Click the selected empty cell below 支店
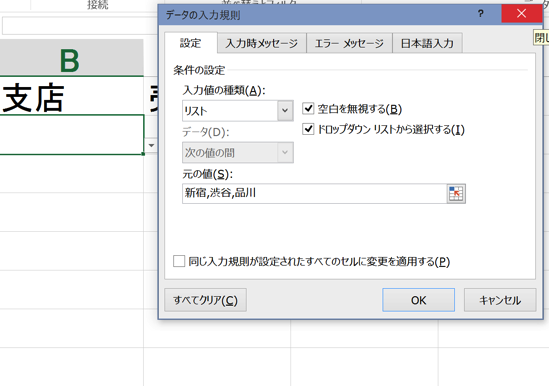Screen dimensions: 549x386 [71, 135]
